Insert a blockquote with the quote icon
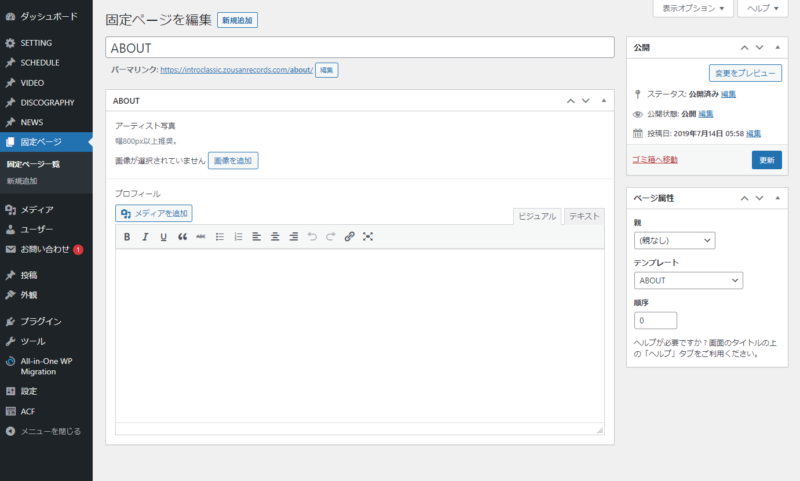This screenshot has width=800, height=481. click(182, 237)
